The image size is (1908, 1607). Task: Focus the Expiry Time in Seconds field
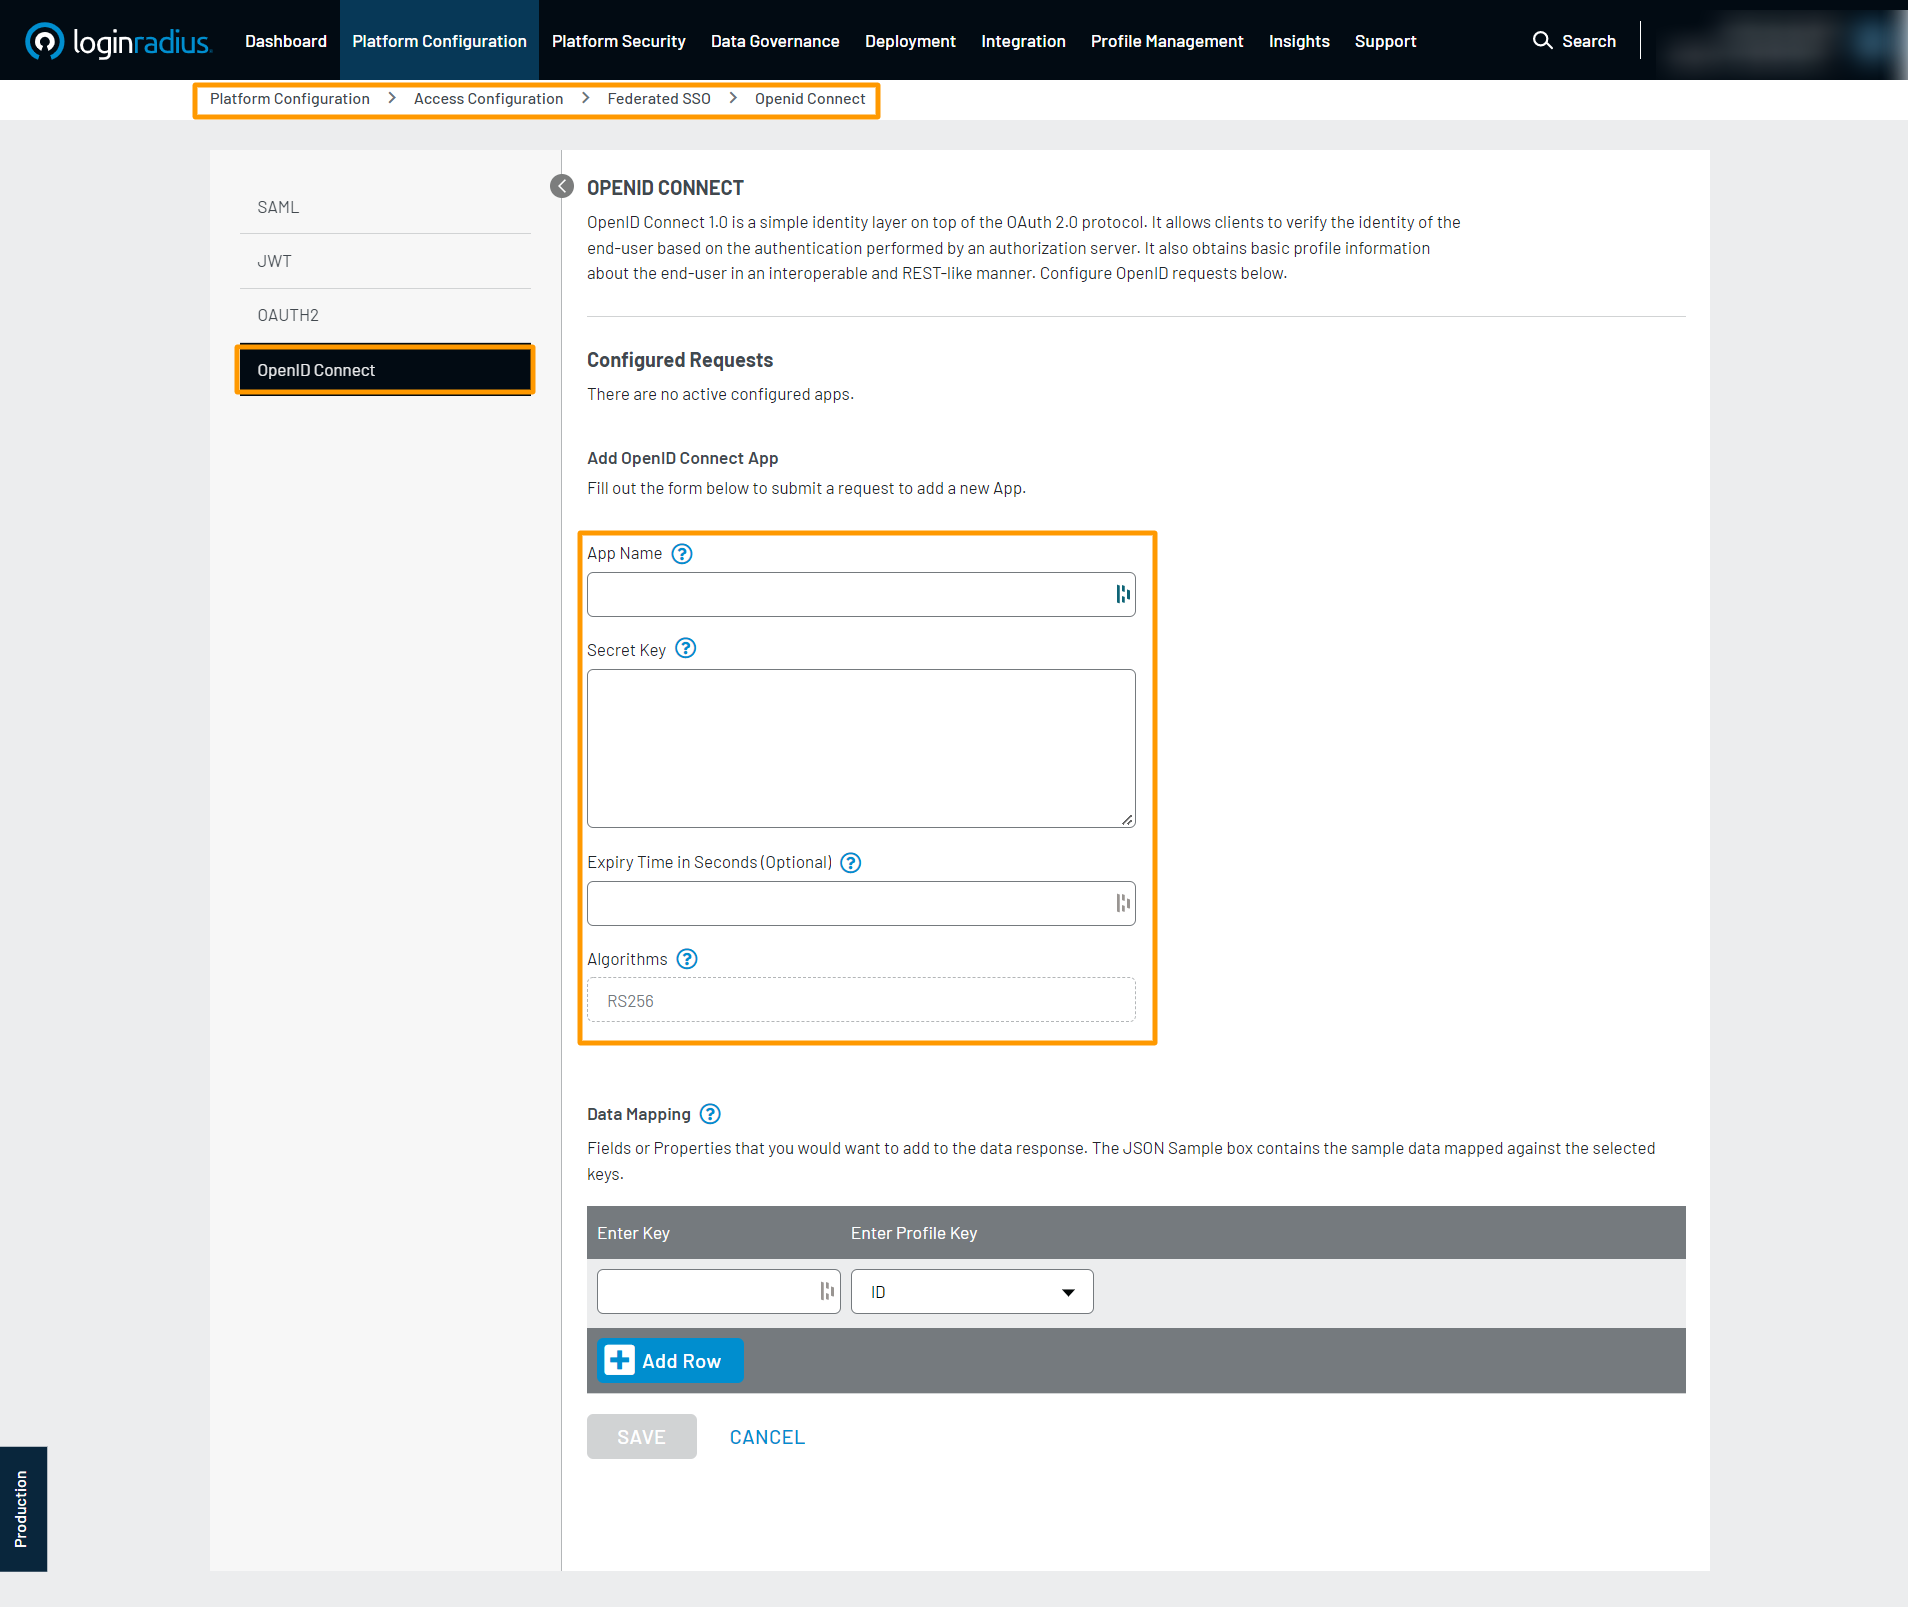(861, 903)
